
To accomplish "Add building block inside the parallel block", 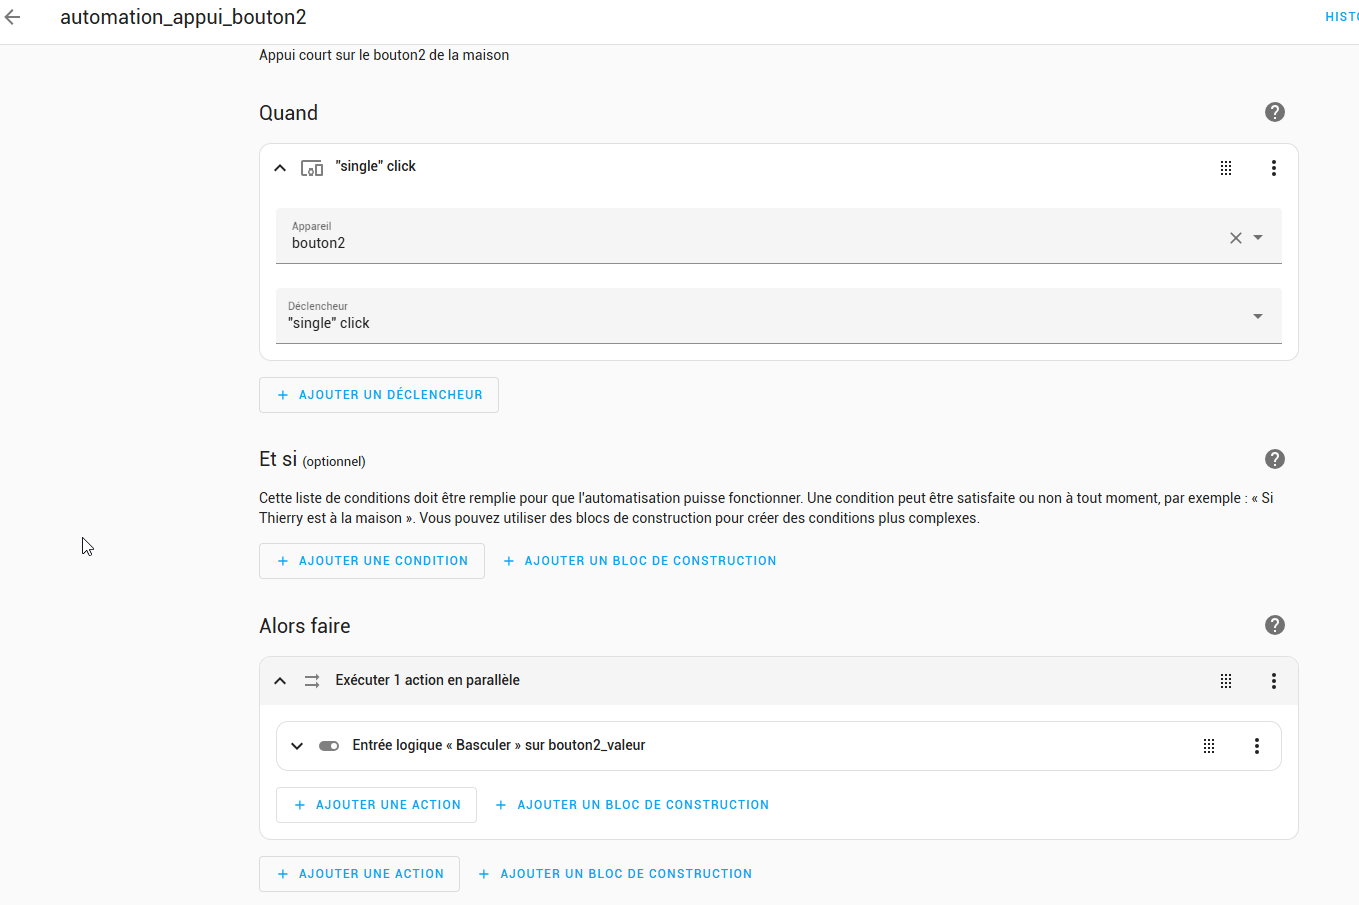I will click(632, 805).
